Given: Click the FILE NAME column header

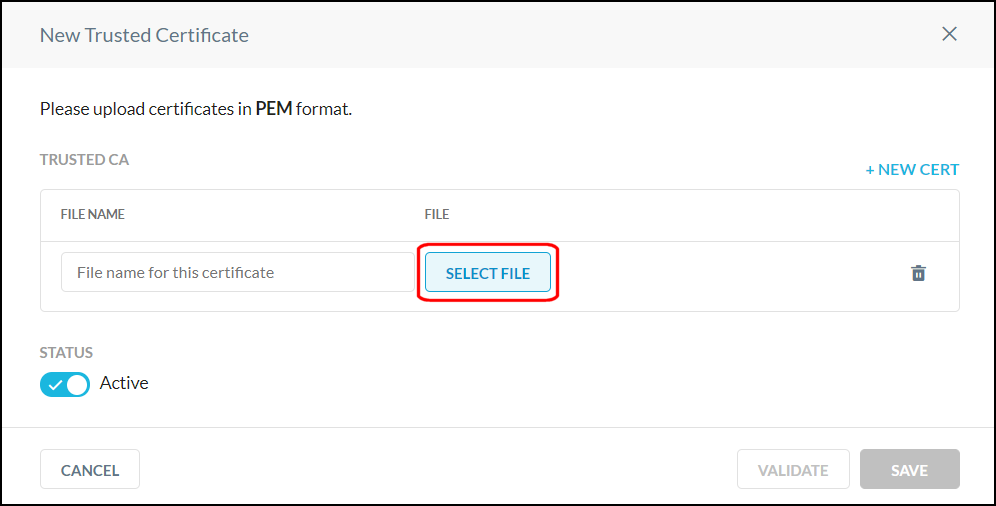Looking at the screenshot, I should tap(92, 214).
